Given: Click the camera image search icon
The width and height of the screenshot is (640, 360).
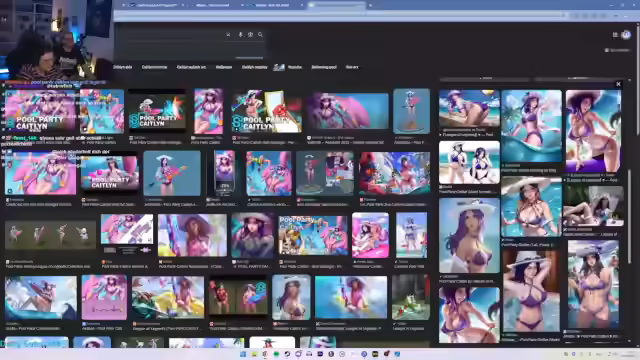Looking at the screenshot, I should pos(250,35).
